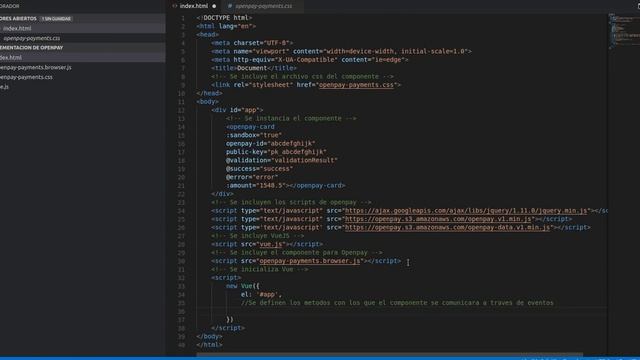
Task: Click the :amount="1548.5" attribute line
Action: coord(286,185)
